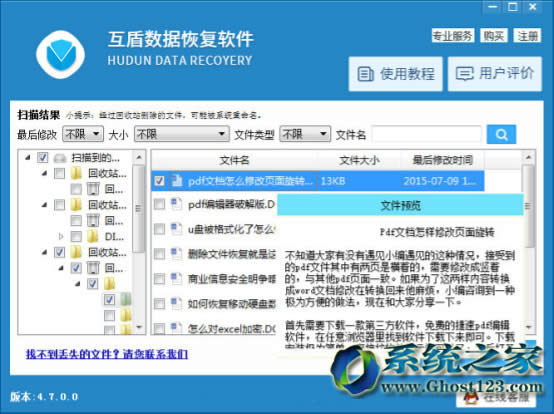Check the 如何恢复移动硬盘 file checkbox
This screenshot has width=554, height=414.
(159, 303)
